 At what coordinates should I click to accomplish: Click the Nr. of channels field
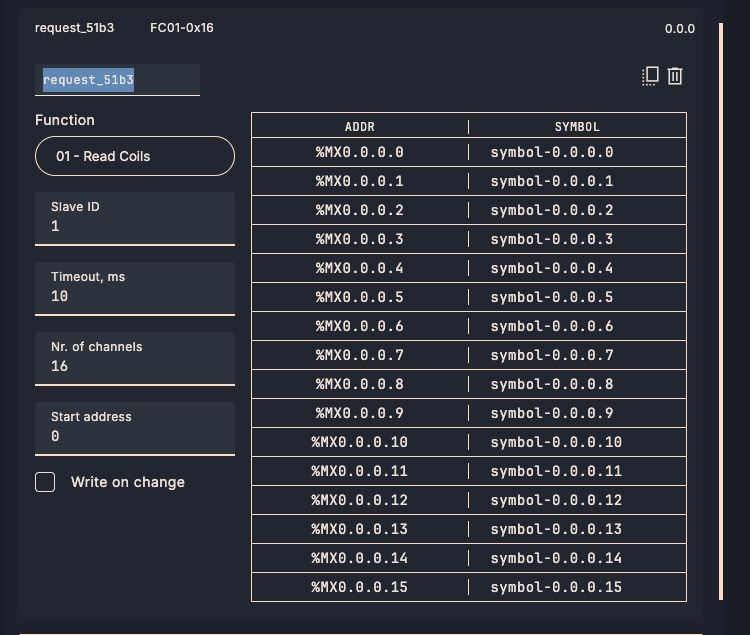pos(135,359)
